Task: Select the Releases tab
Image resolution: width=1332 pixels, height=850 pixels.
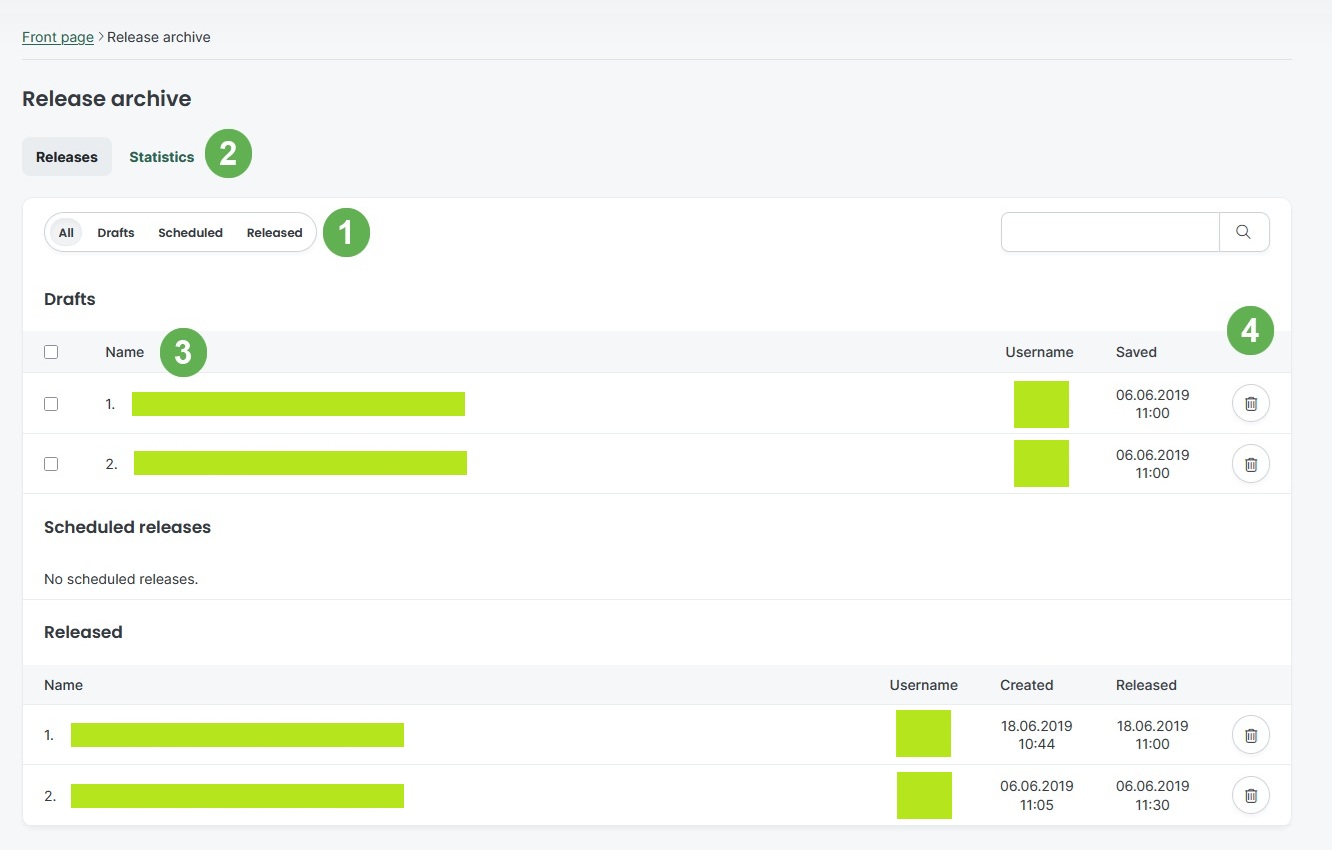Action: coord(67,157)
